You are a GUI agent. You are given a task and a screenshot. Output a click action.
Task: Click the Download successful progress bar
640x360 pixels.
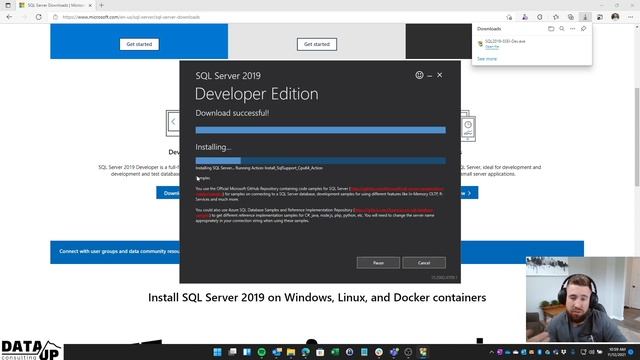tap(320, 130)
